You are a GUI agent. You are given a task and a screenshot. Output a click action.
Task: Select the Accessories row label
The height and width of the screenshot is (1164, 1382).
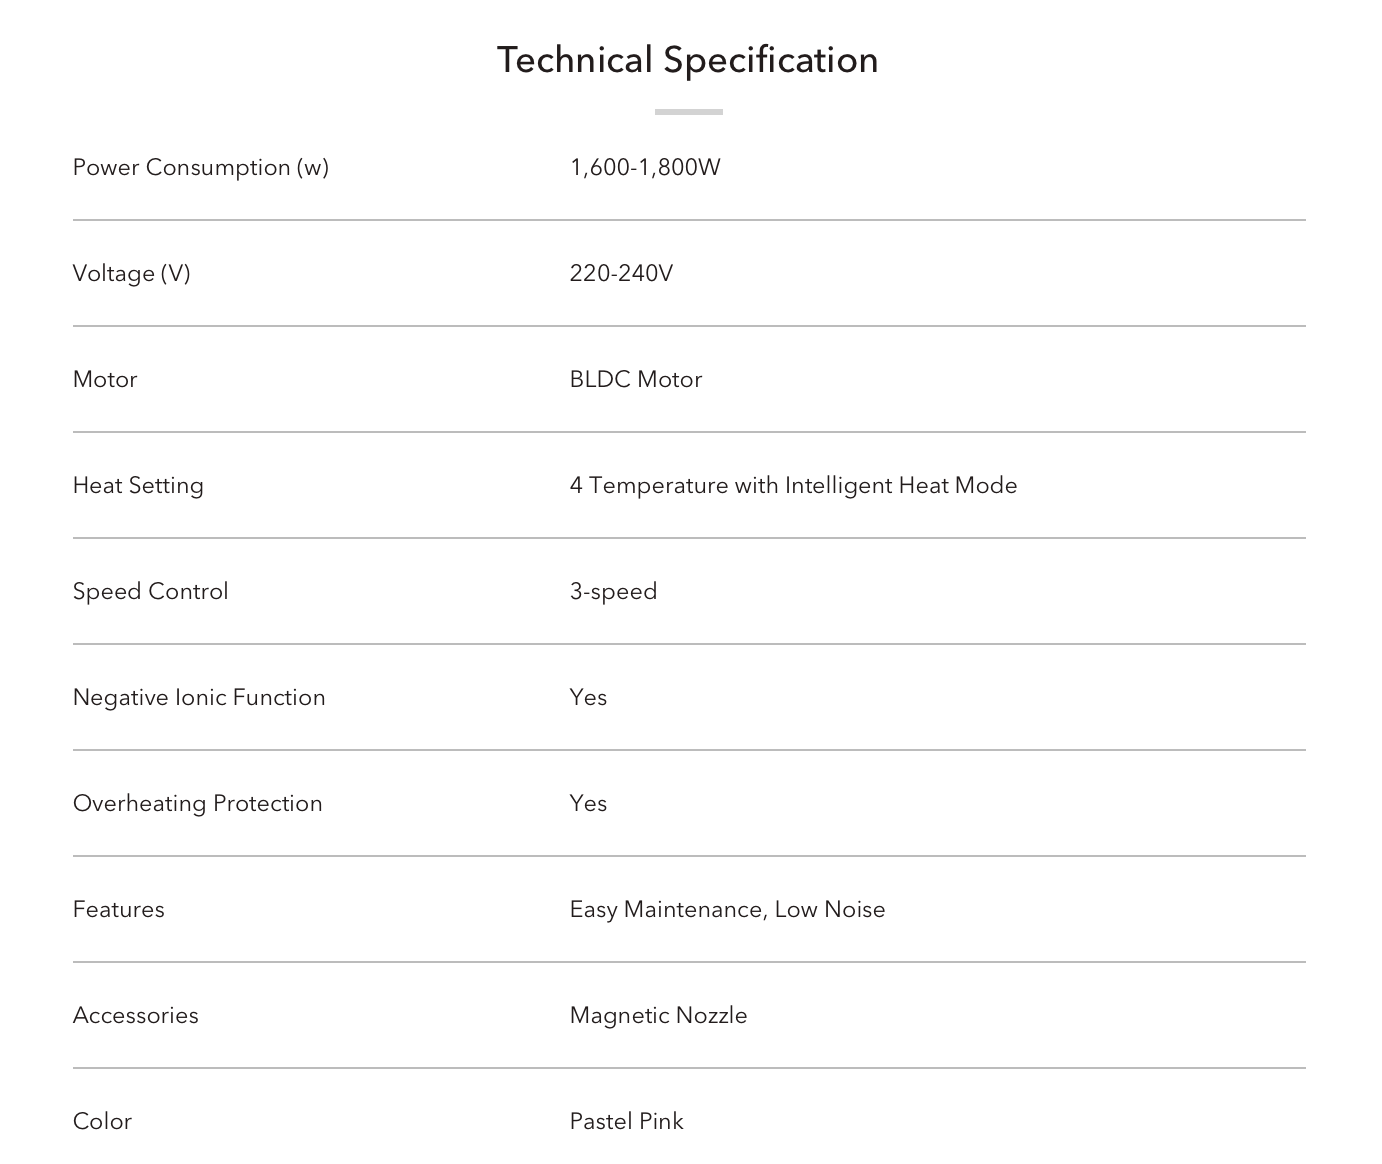click(136, 1015)
